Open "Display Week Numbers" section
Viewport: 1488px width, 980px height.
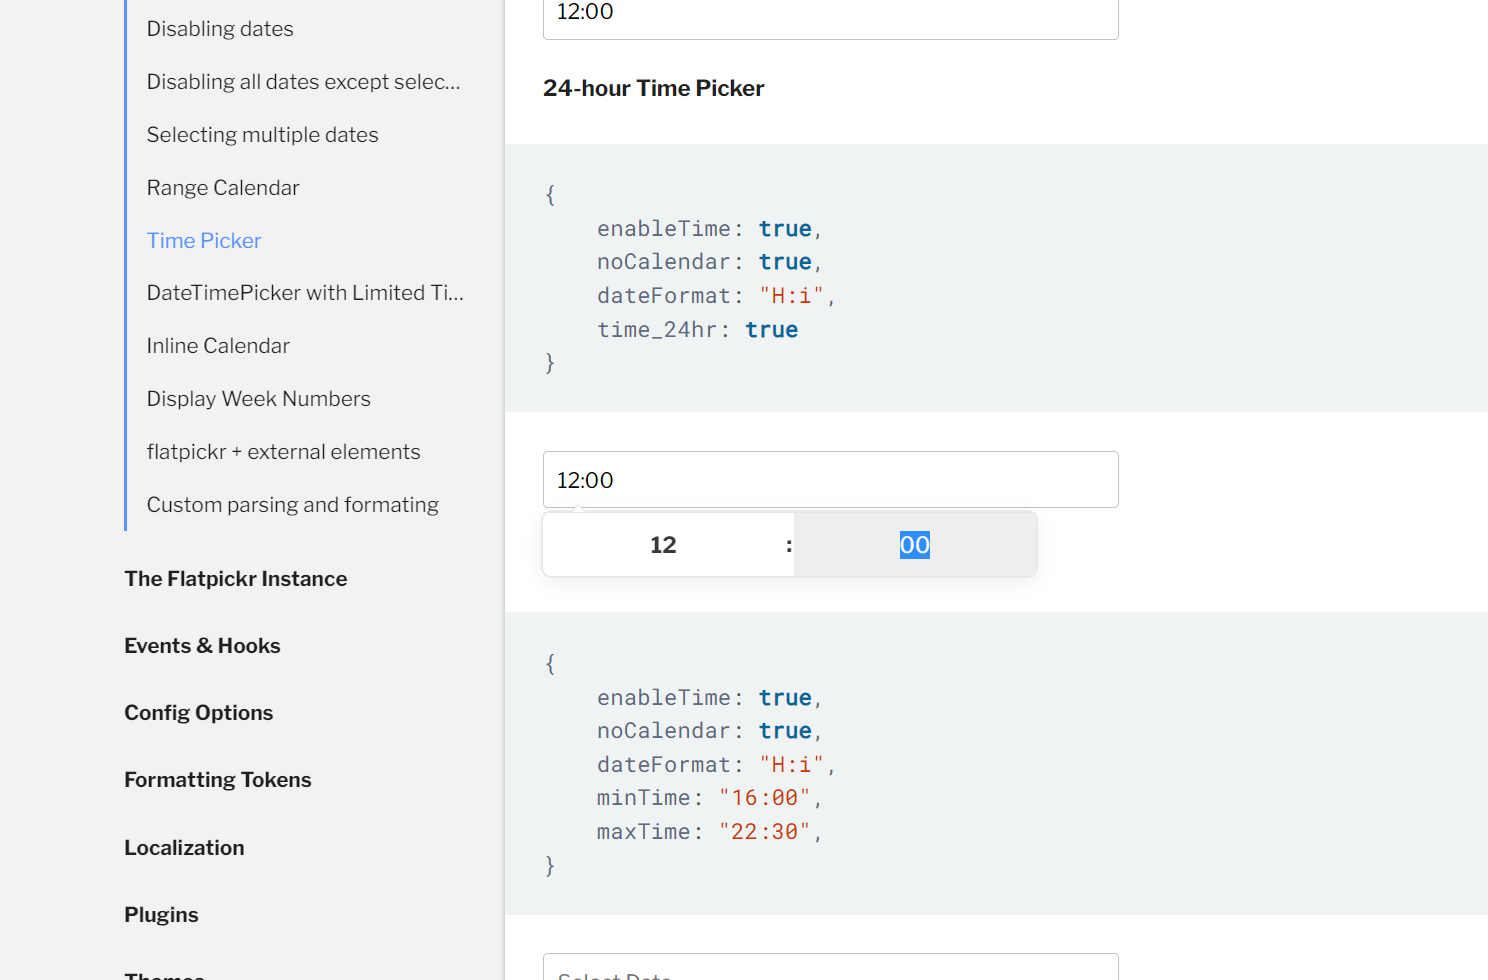click(258, 398)
